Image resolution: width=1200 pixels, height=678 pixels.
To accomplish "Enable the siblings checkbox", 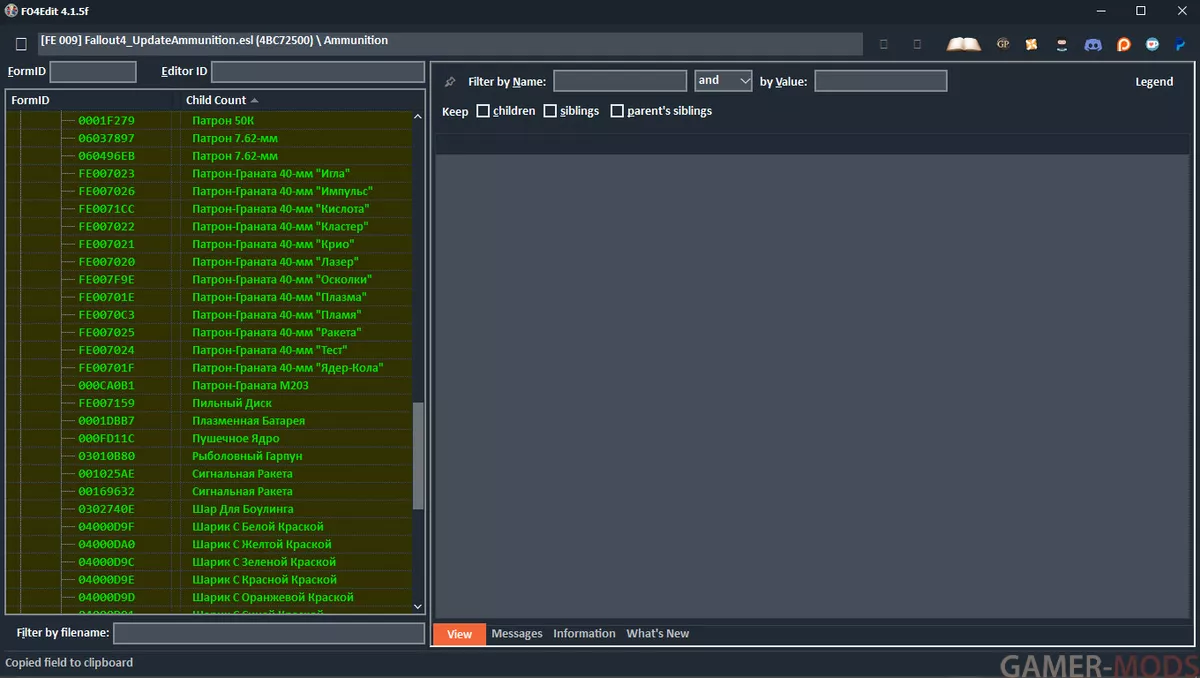I will [550, 111].
